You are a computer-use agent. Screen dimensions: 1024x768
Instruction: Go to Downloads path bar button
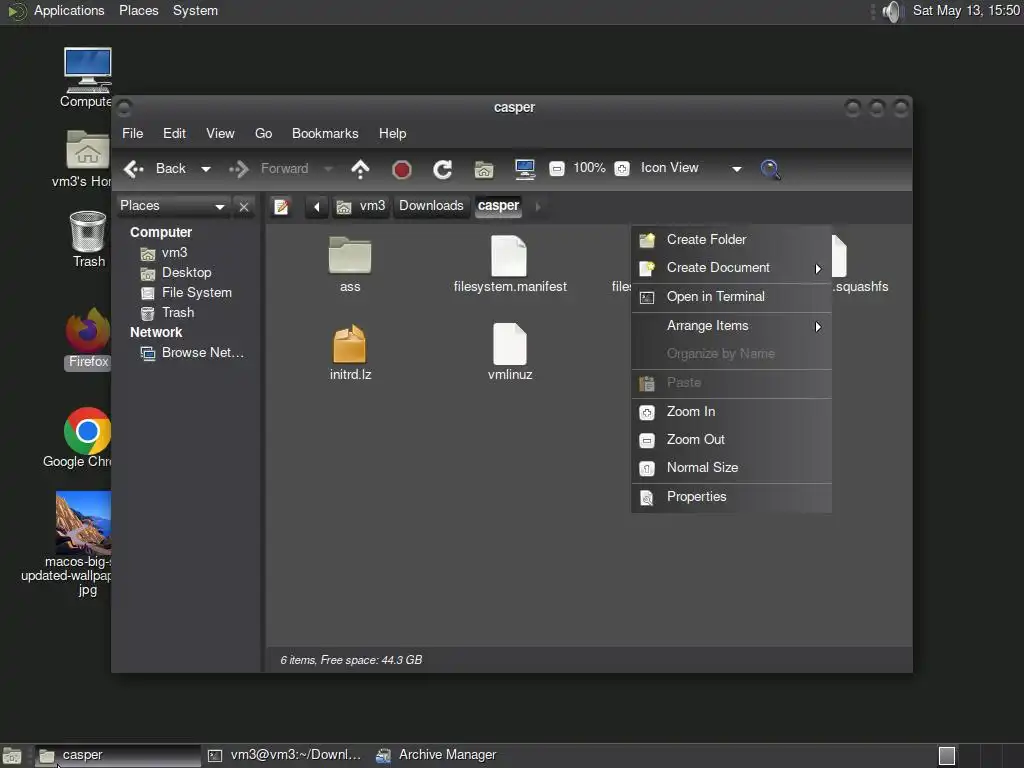431,206
